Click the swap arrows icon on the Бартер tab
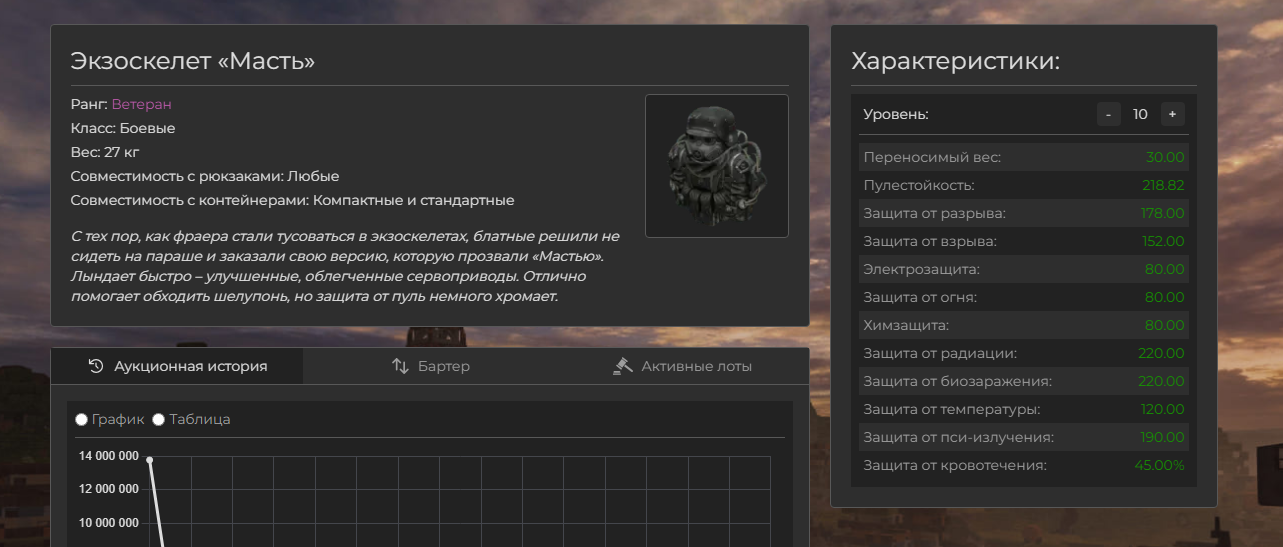The width and height of the screenshot is (1283, 547). click(x=400, y=366)
